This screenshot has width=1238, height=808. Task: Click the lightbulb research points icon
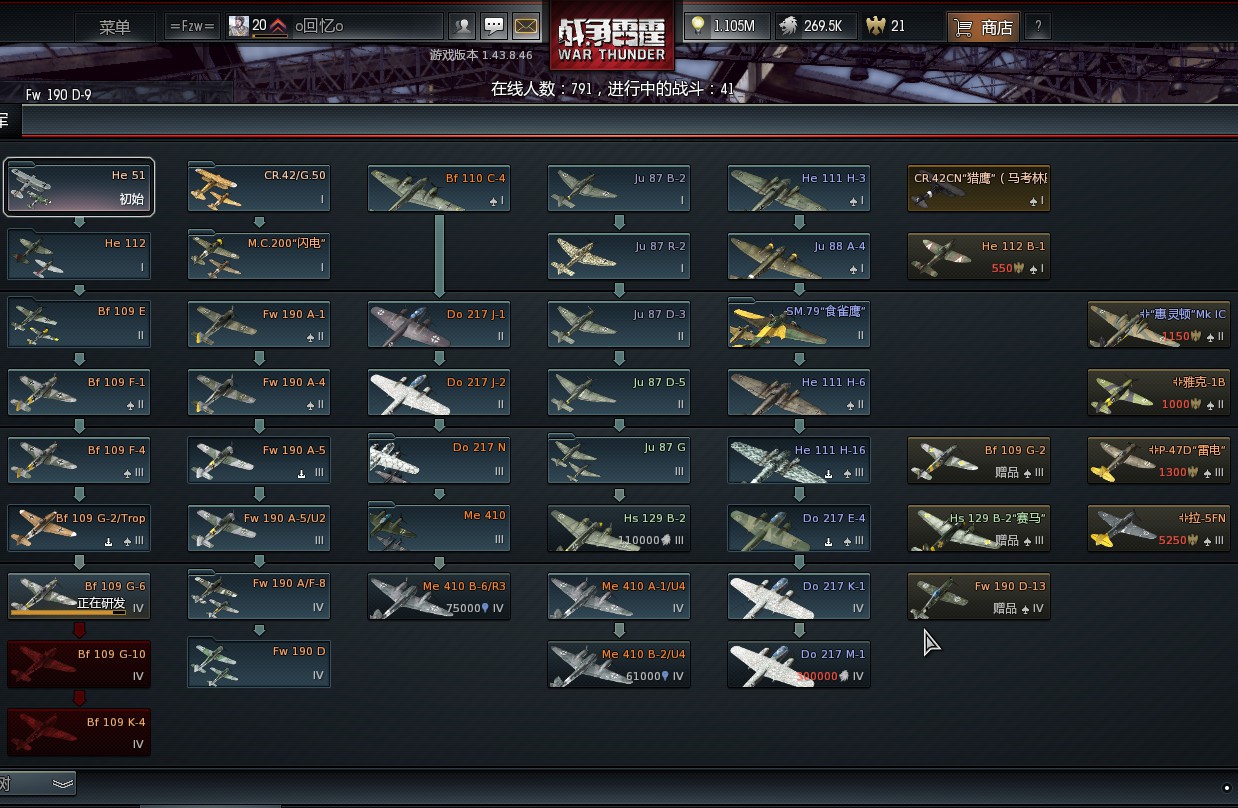[x=698, y=27]
